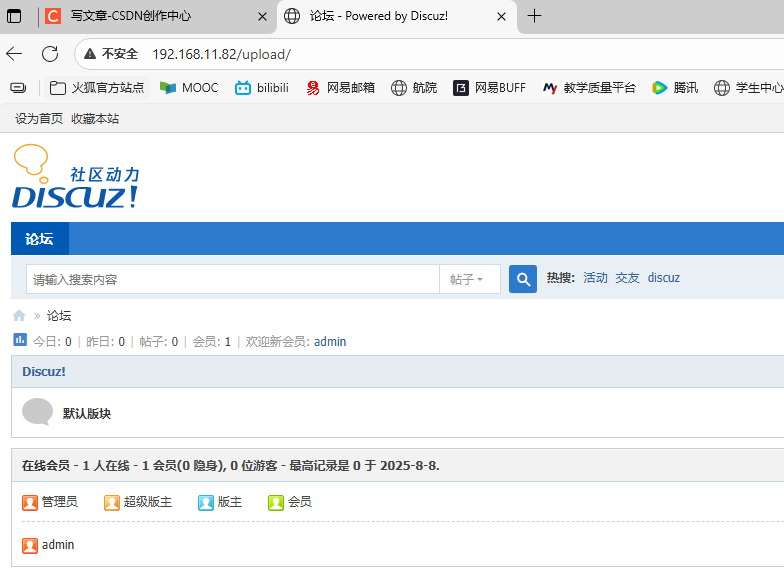Open new tab with plus icon

coord(534,16)
